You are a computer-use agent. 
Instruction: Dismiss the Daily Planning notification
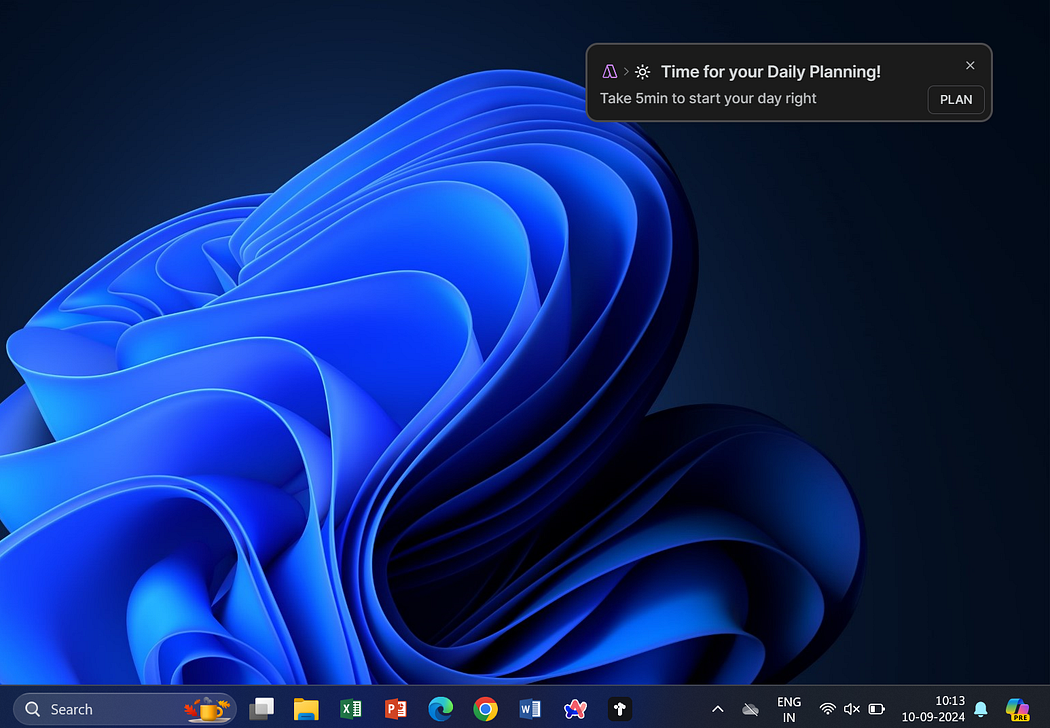coord(970,65)
